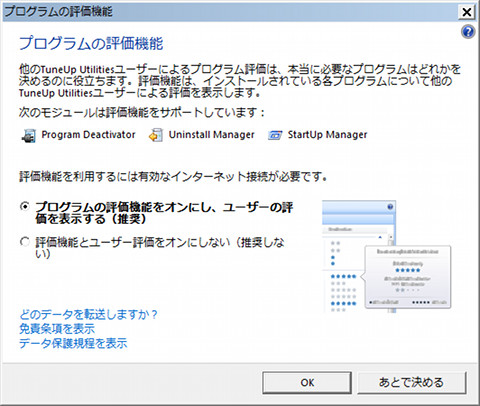Click the Uninstall Manager label
This screenshot has width=480, height=406.
click(x=211, y=135)
